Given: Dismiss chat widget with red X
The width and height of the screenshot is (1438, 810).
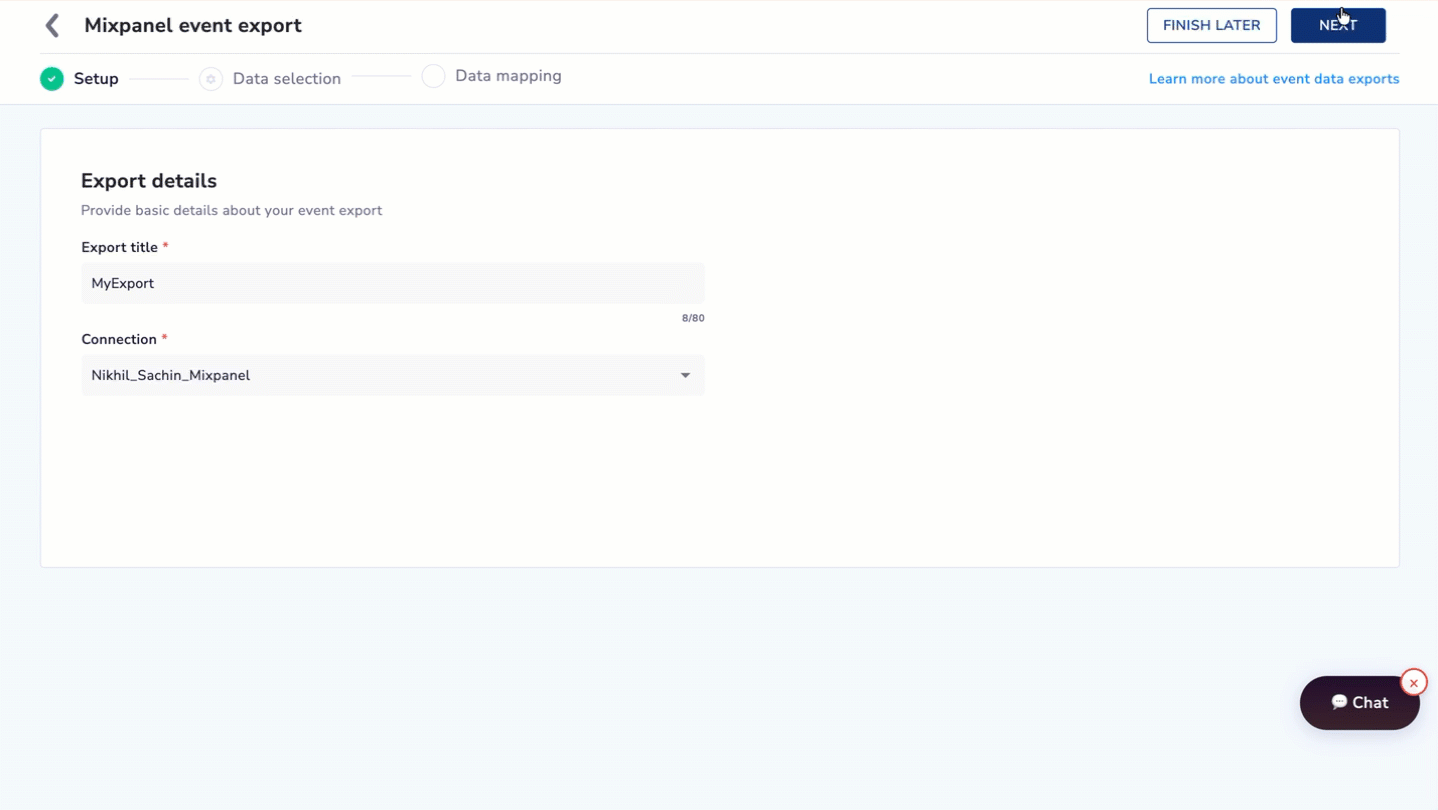Looking at the screenshot, I should (1413, 683).
